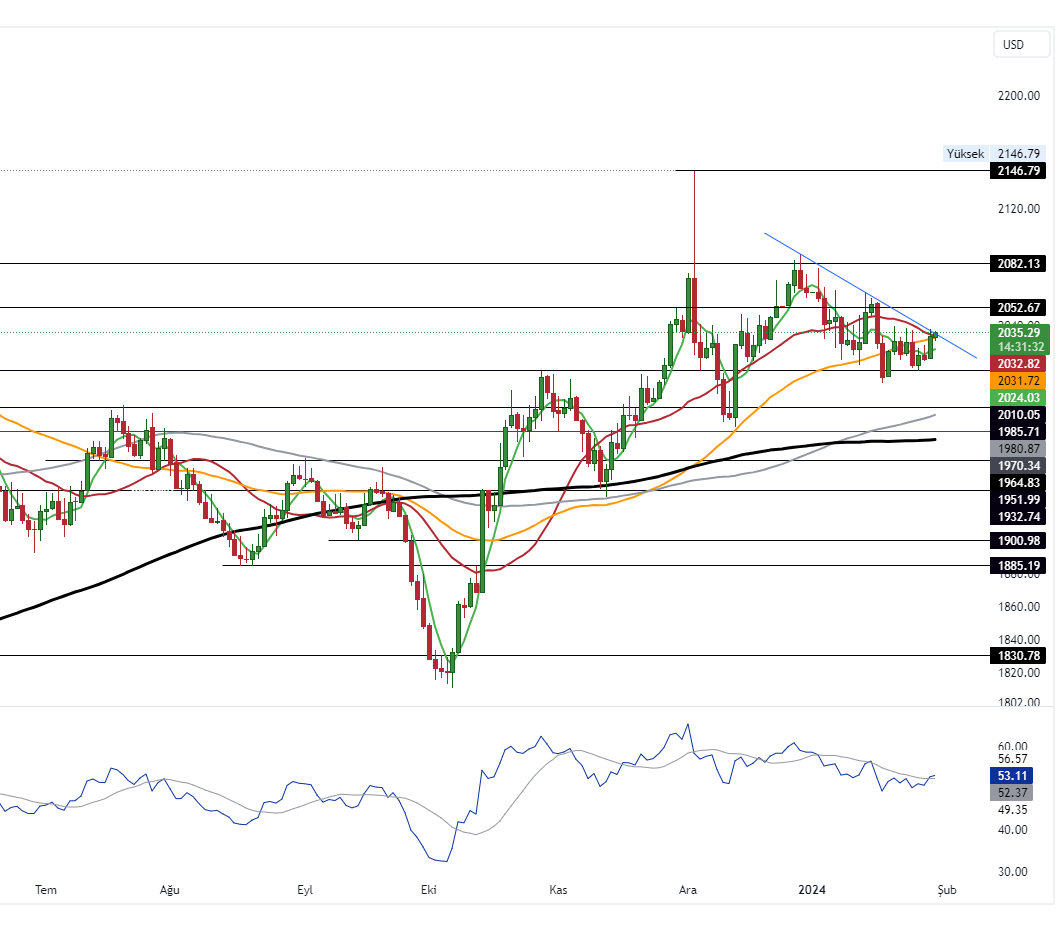Screen dimensions: 1064x939
Task: Click the red 2032.82 moving average label
Action: coord(1018,363)
